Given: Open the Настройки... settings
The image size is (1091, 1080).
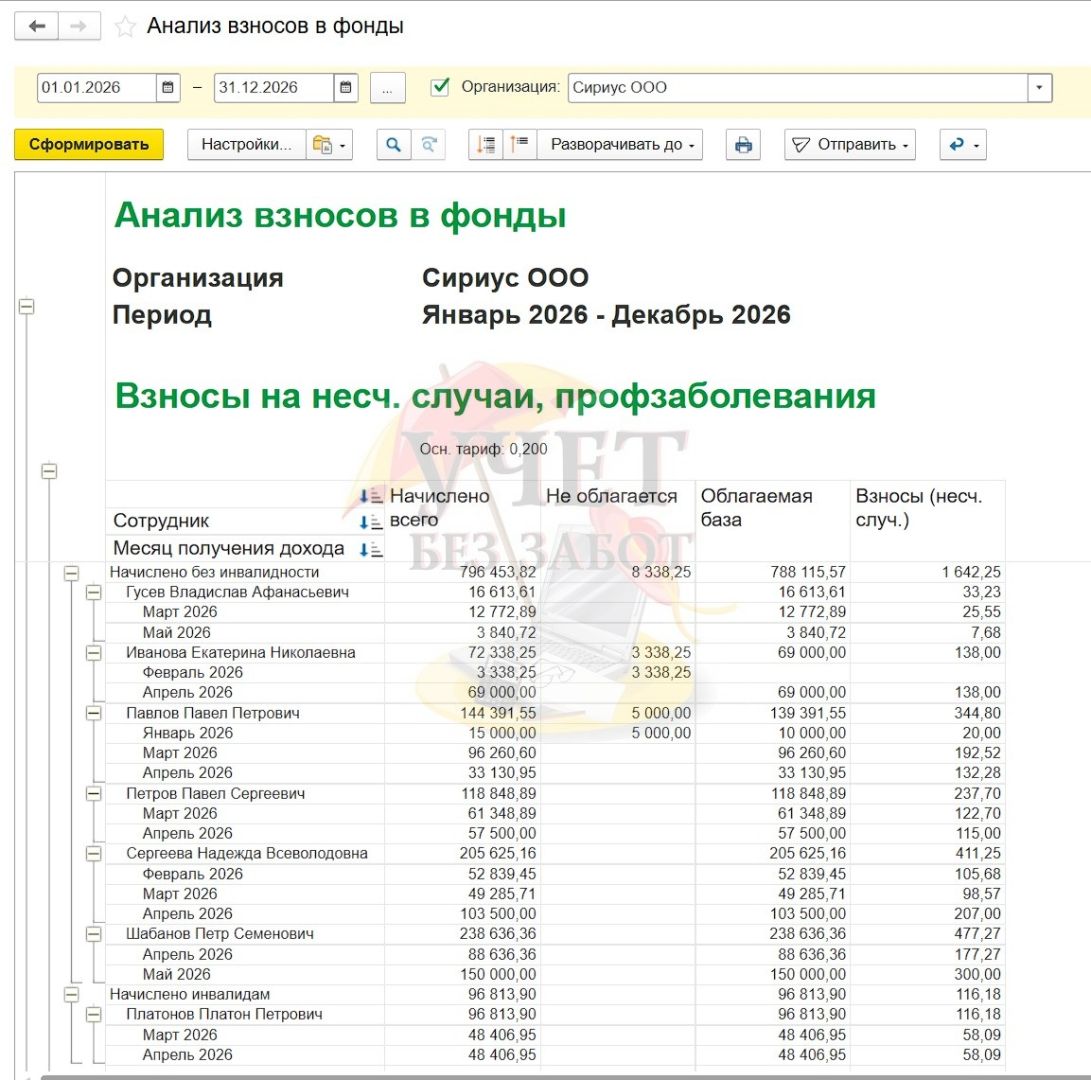Looking at the screenshot, I should coord(246,145).
